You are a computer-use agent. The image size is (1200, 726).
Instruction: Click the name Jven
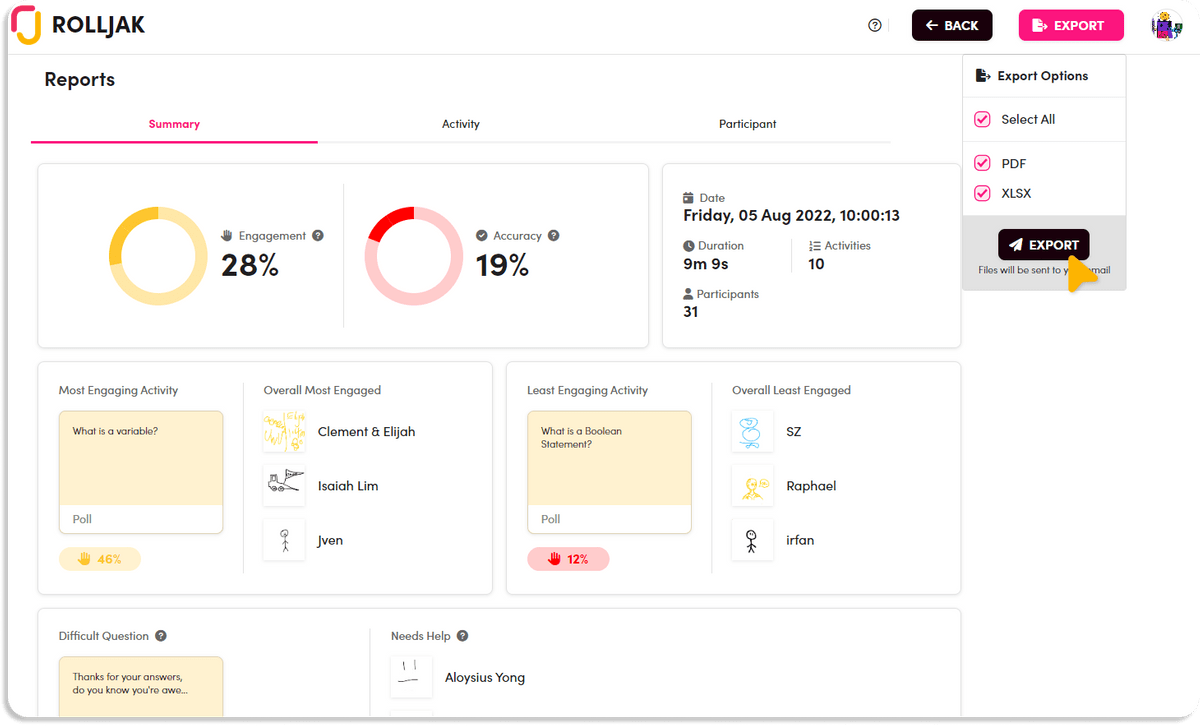[330, 540]
